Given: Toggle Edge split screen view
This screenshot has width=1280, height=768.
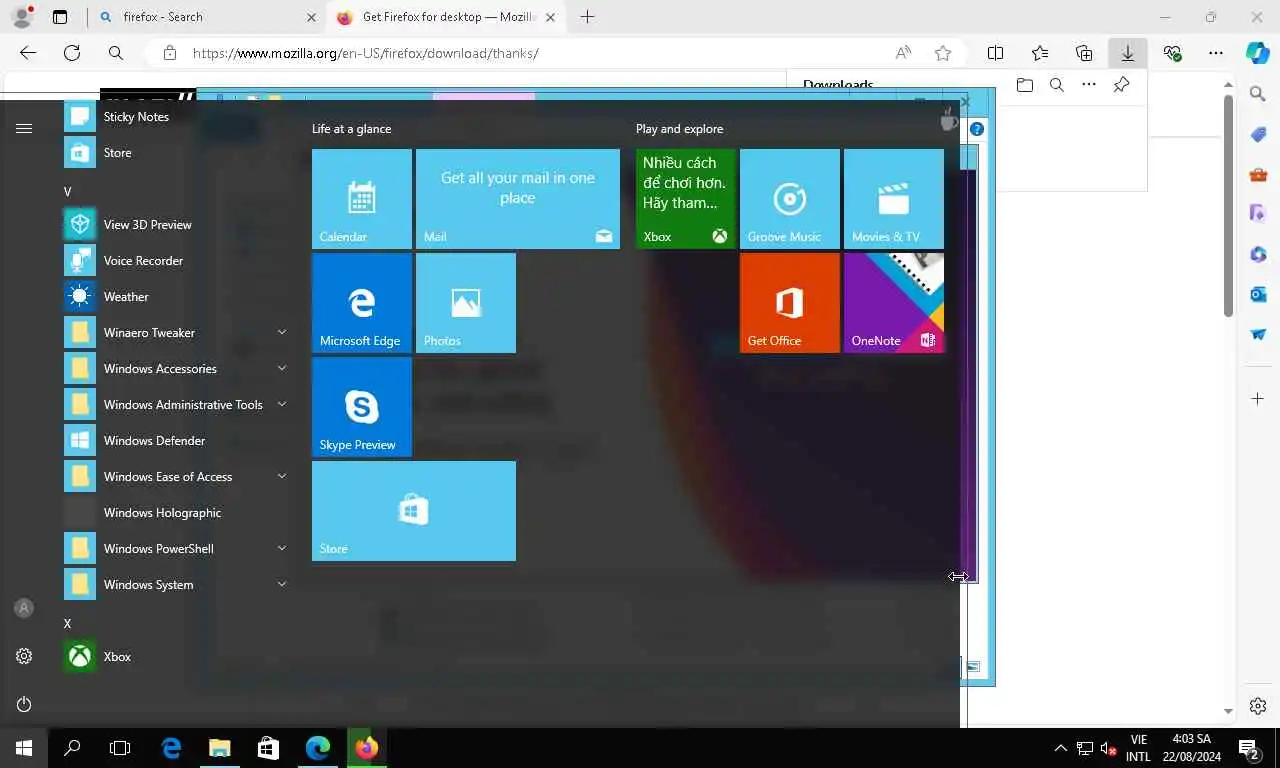Looking at the screenshot, I should coord(996,53).
